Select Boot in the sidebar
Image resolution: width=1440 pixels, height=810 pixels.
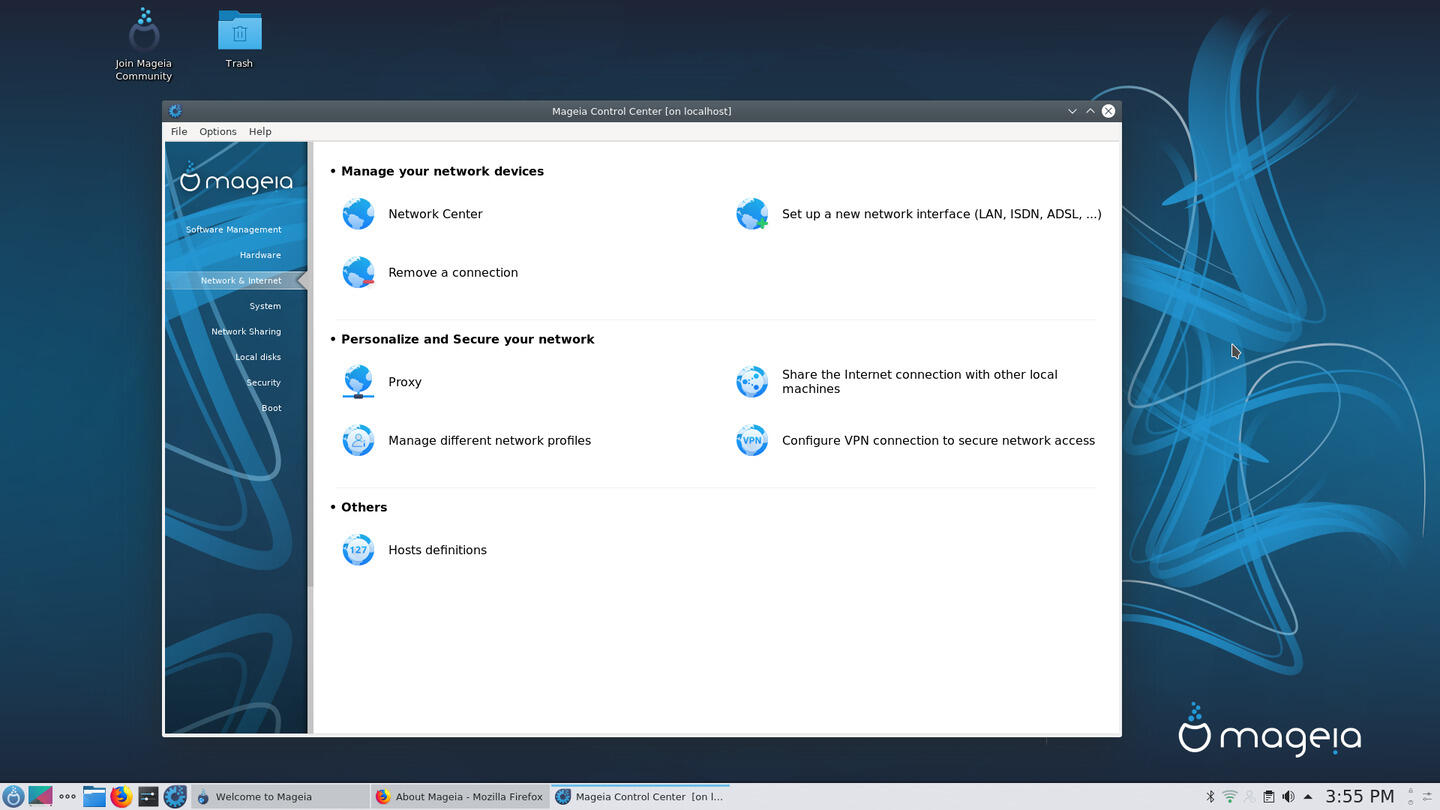272,408
